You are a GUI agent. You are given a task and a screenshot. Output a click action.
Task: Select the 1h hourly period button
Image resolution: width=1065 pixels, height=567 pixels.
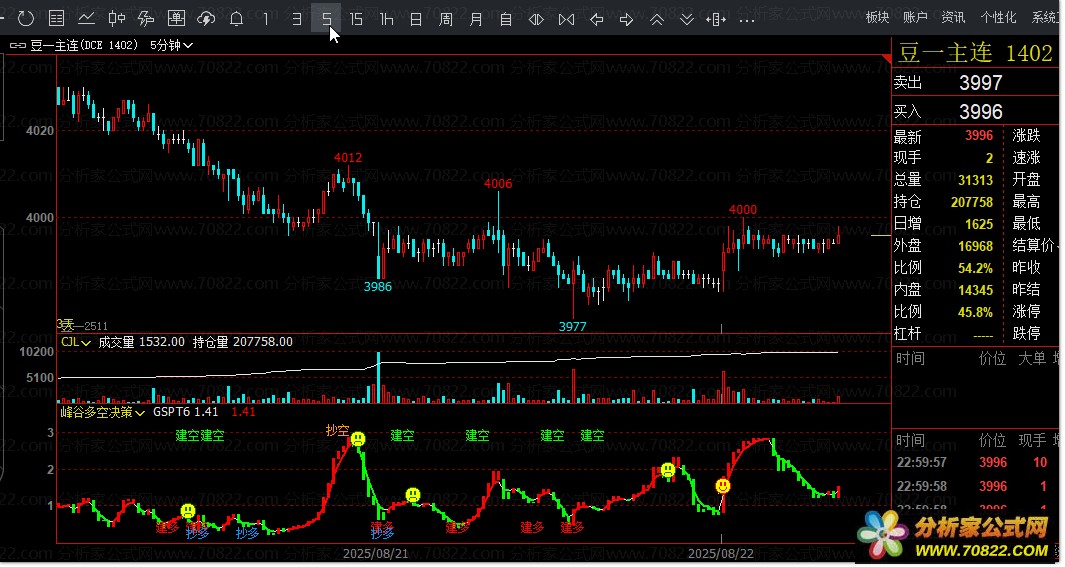pyautogui.click(x=386, y=19)
